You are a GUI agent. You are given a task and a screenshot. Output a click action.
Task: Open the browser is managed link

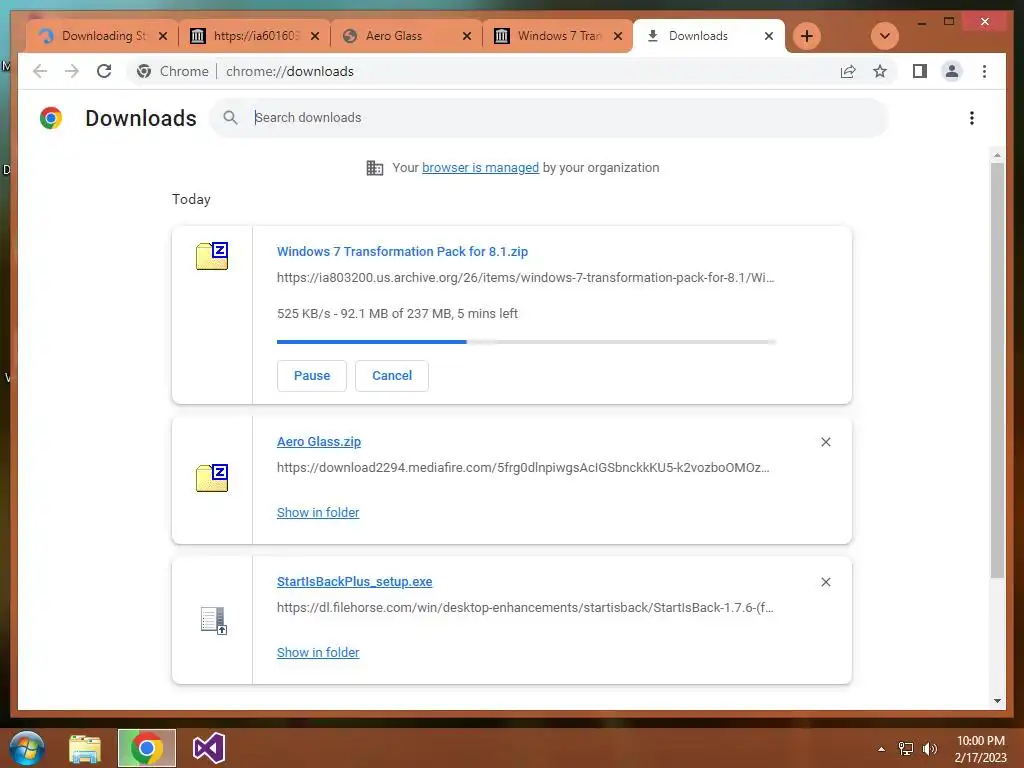coord(480,168)
